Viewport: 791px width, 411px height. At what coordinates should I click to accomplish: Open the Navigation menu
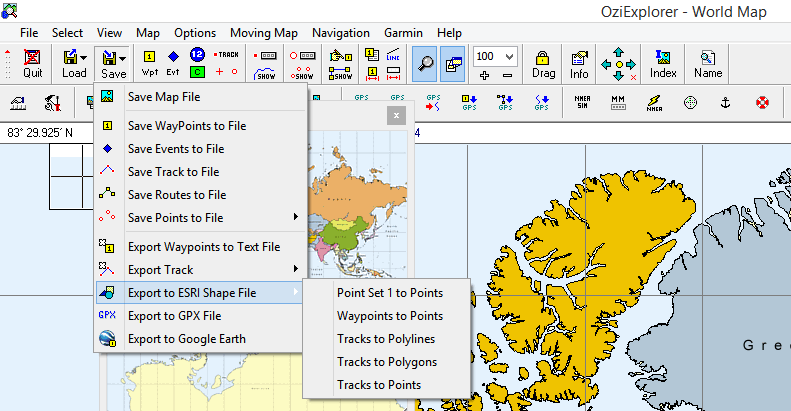point(341,33)
